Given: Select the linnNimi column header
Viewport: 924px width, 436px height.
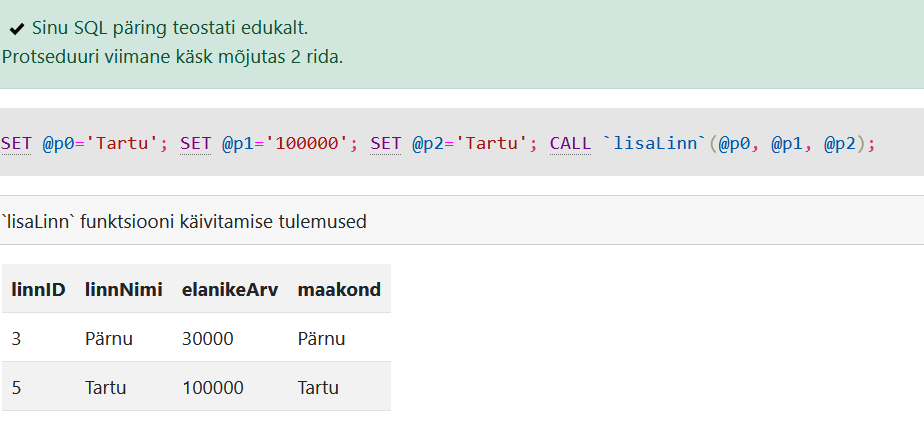Looking at the screenshot, I should click(x=123, y=289).
